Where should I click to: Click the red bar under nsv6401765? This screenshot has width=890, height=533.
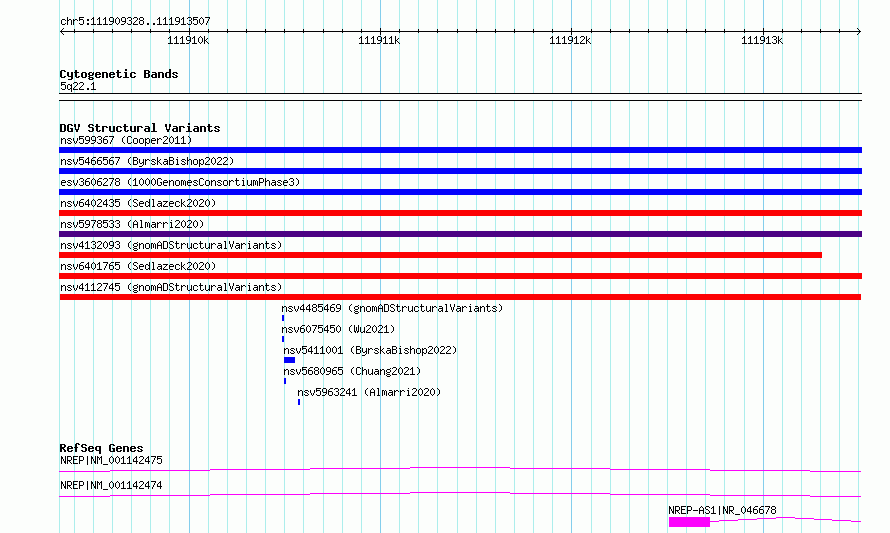click(460, 276)
